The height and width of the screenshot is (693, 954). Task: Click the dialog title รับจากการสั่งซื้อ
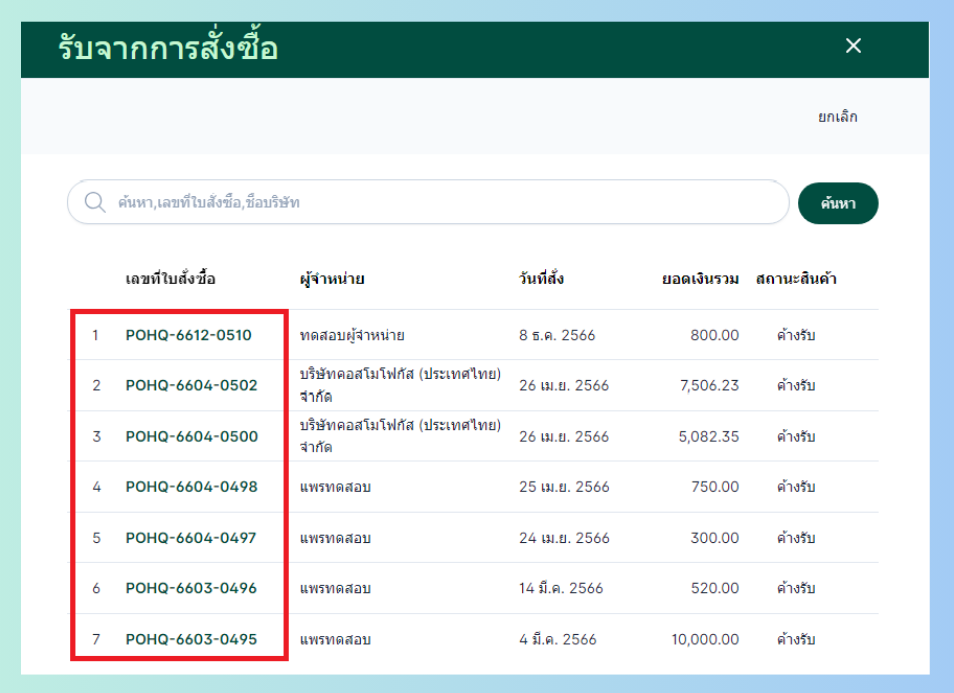tap(168, 46)
